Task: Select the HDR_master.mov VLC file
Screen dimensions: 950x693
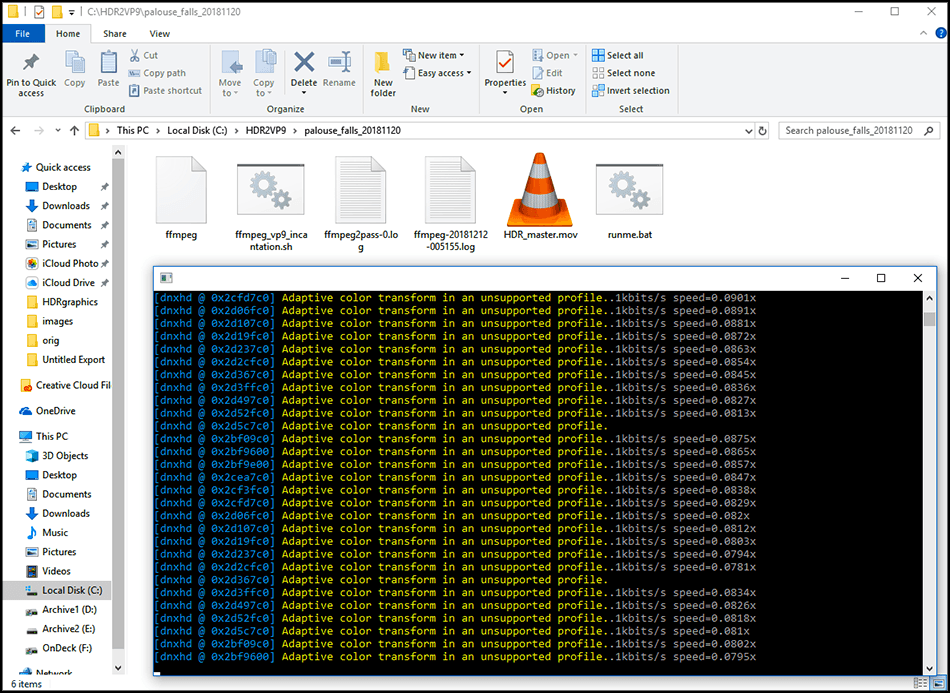Action: 540,196
